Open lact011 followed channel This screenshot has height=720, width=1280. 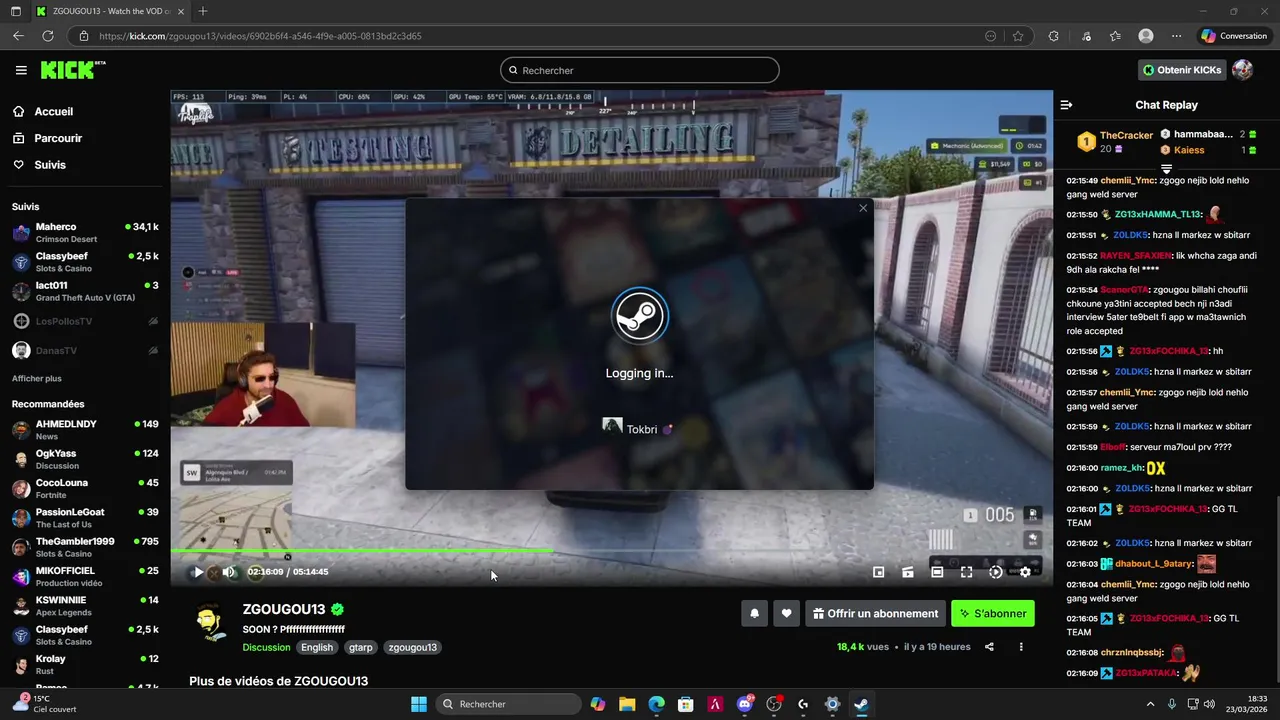pos(85,292)
